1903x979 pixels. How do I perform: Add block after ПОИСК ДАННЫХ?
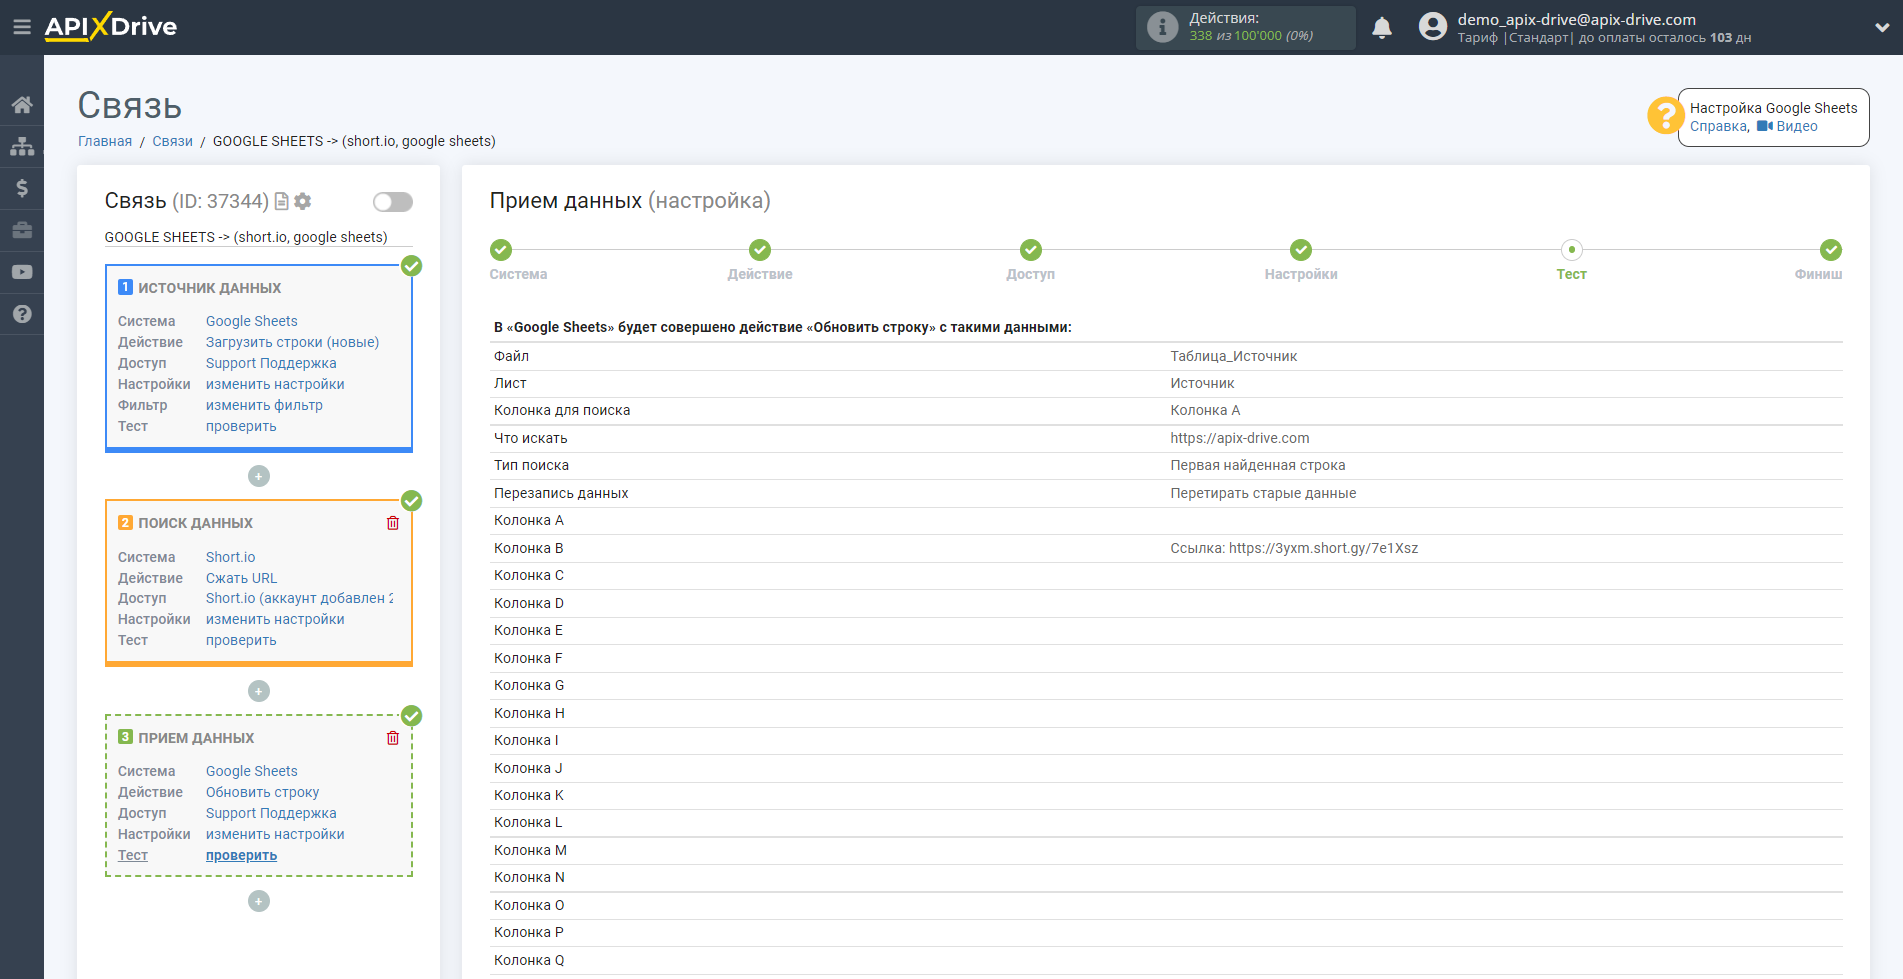pyautogui.click(x=259, y=691)
